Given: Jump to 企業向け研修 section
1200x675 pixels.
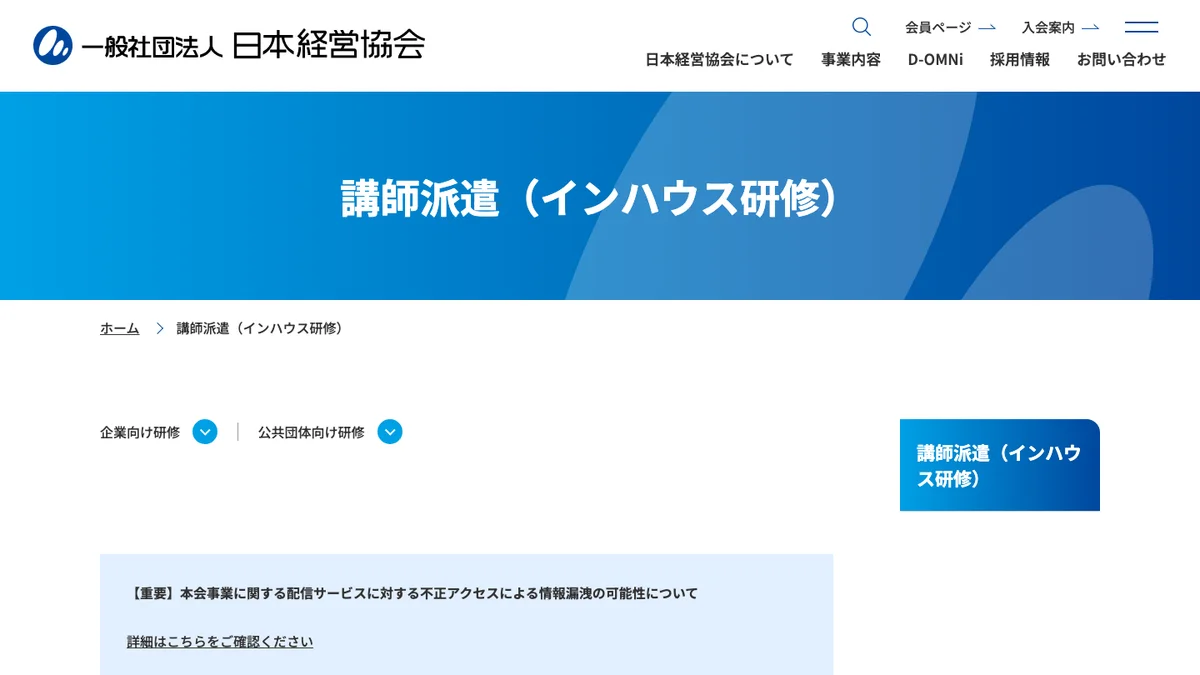Looking at the screenshot, I should point(140,432).
